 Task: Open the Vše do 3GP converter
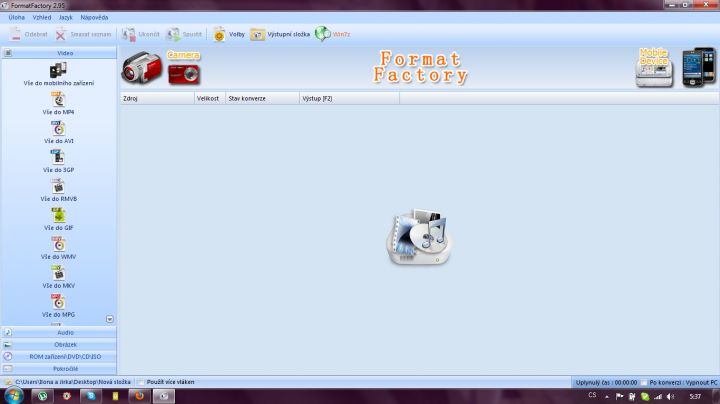point(58,161)
